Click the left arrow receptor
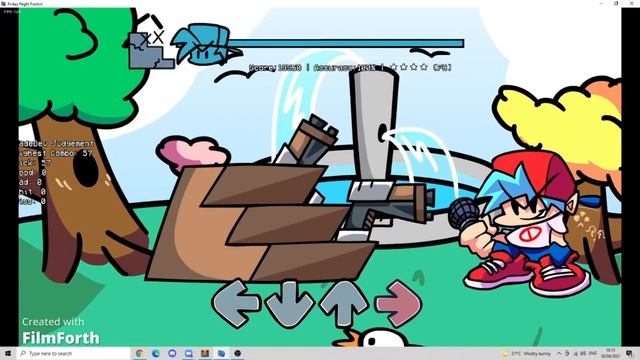640x360 pixels. coord(237,303)
